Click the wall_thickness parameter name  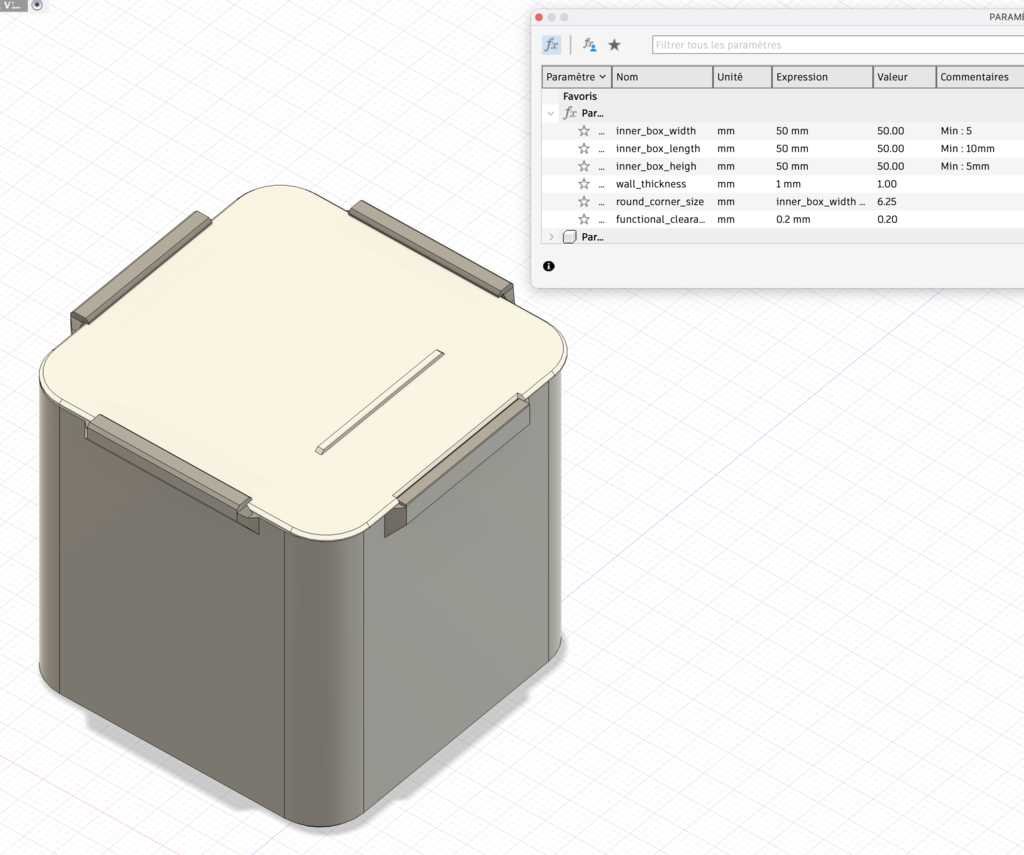[x=651, y=184]
